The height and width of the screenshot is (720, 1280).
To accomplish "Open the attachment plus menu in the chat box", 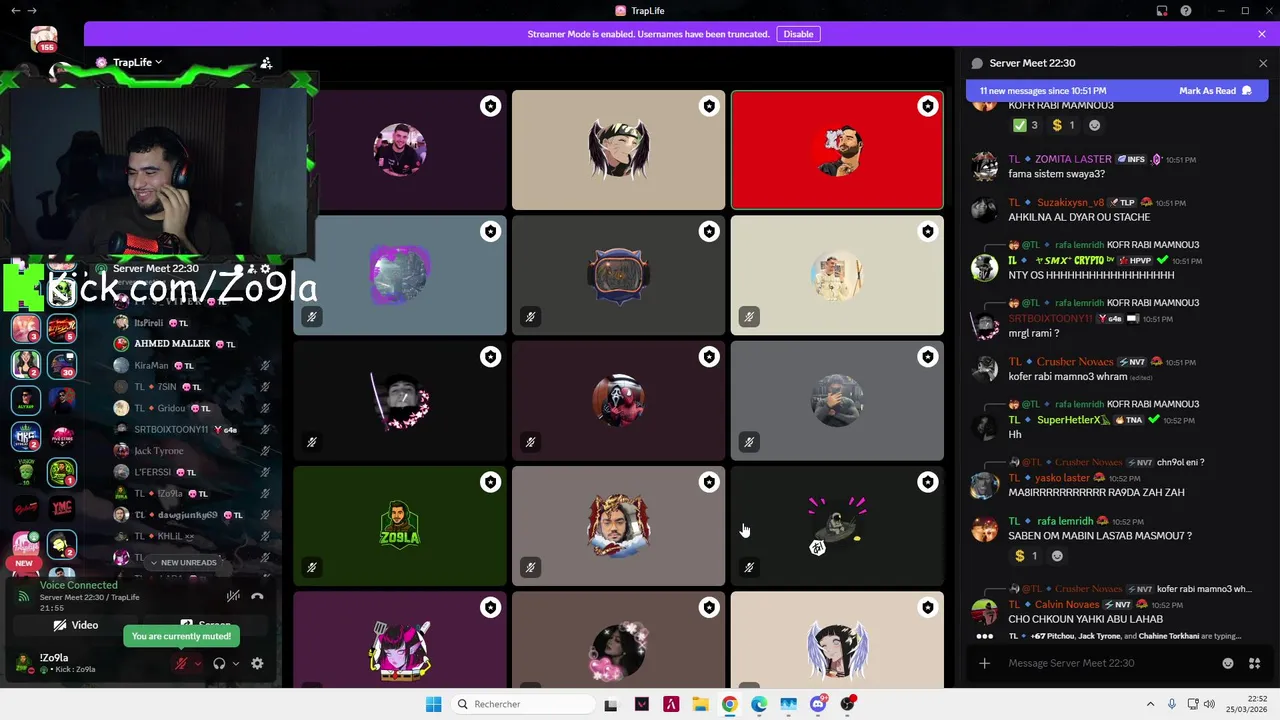I will [x=984, y=663].
